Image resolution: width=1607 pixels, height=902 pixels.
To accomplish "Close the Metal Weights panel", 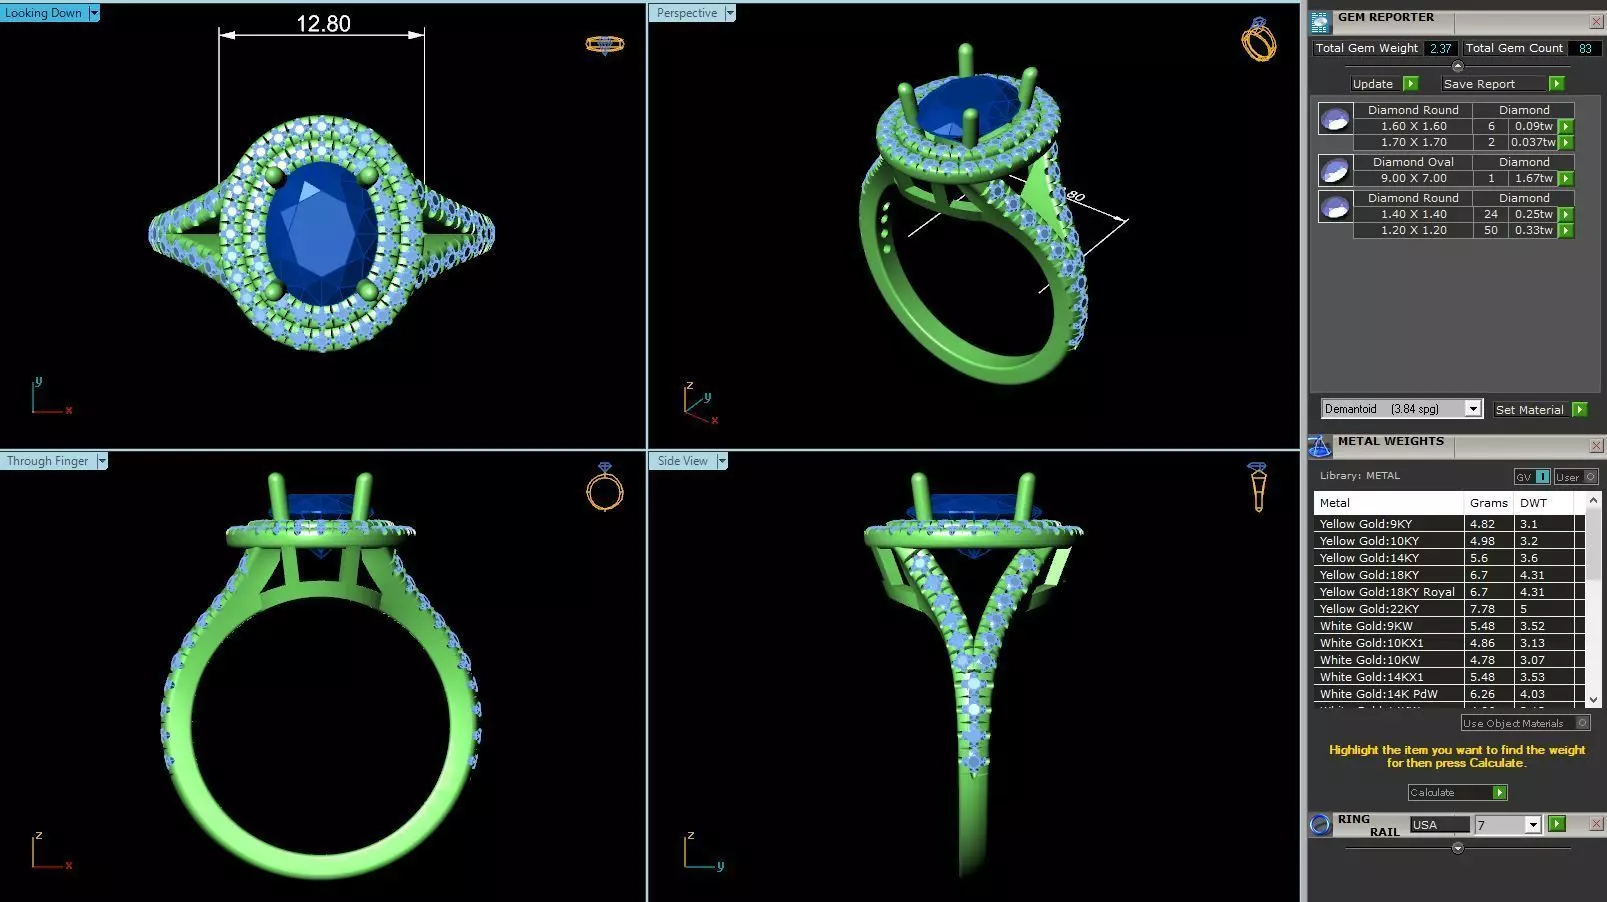I will click(1596, 446).
